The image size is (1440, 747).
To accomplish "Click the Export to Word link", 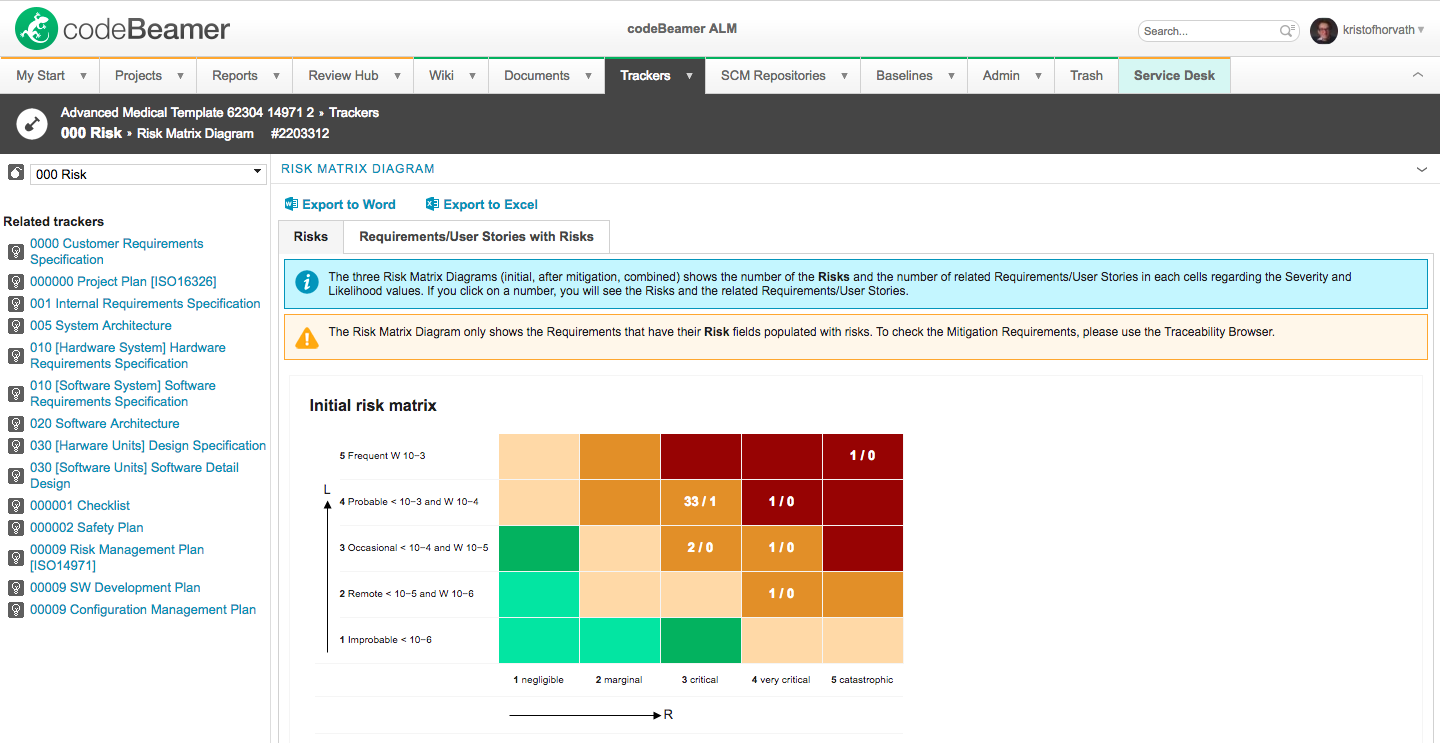I will (x=349, y=205).
